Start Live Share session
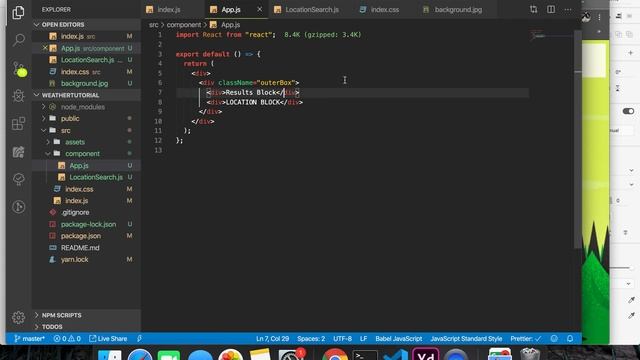This screenshot has height=360, width=640. [108, 339]
